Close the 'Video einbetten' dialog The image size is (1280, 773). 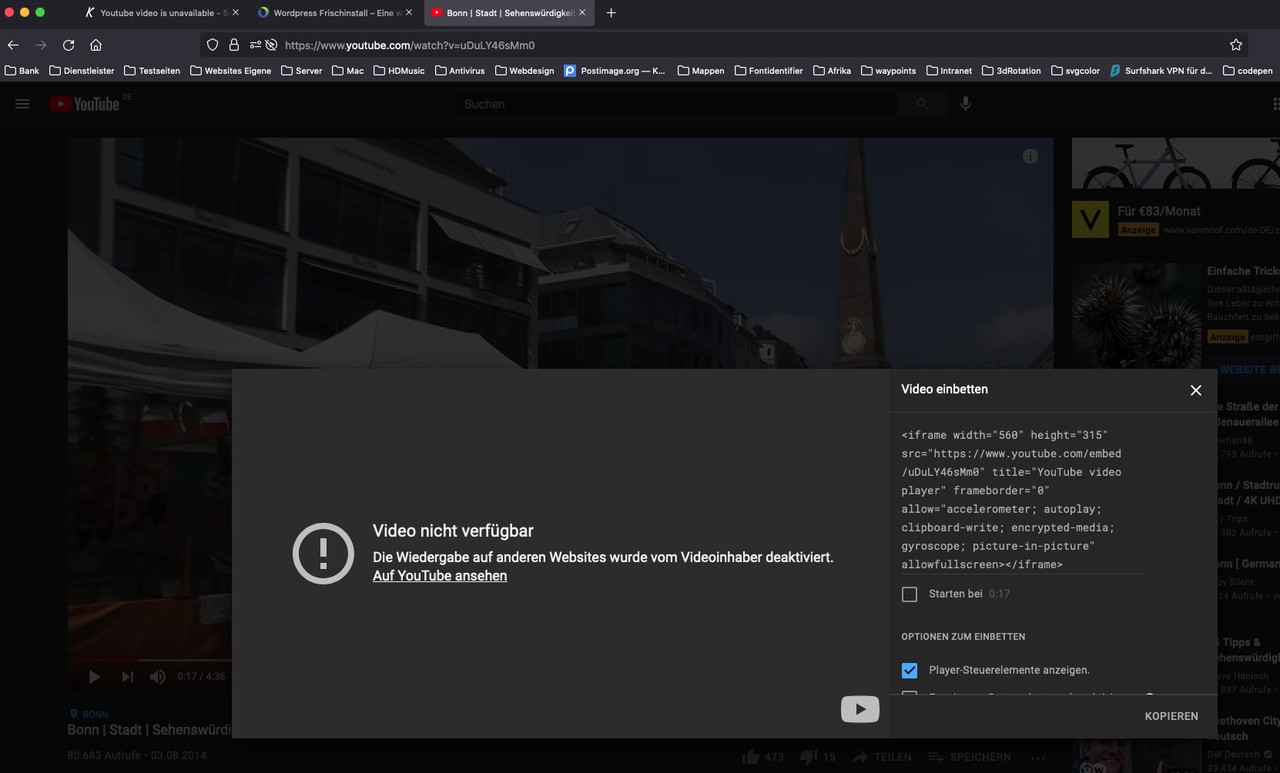point(1196,390)
